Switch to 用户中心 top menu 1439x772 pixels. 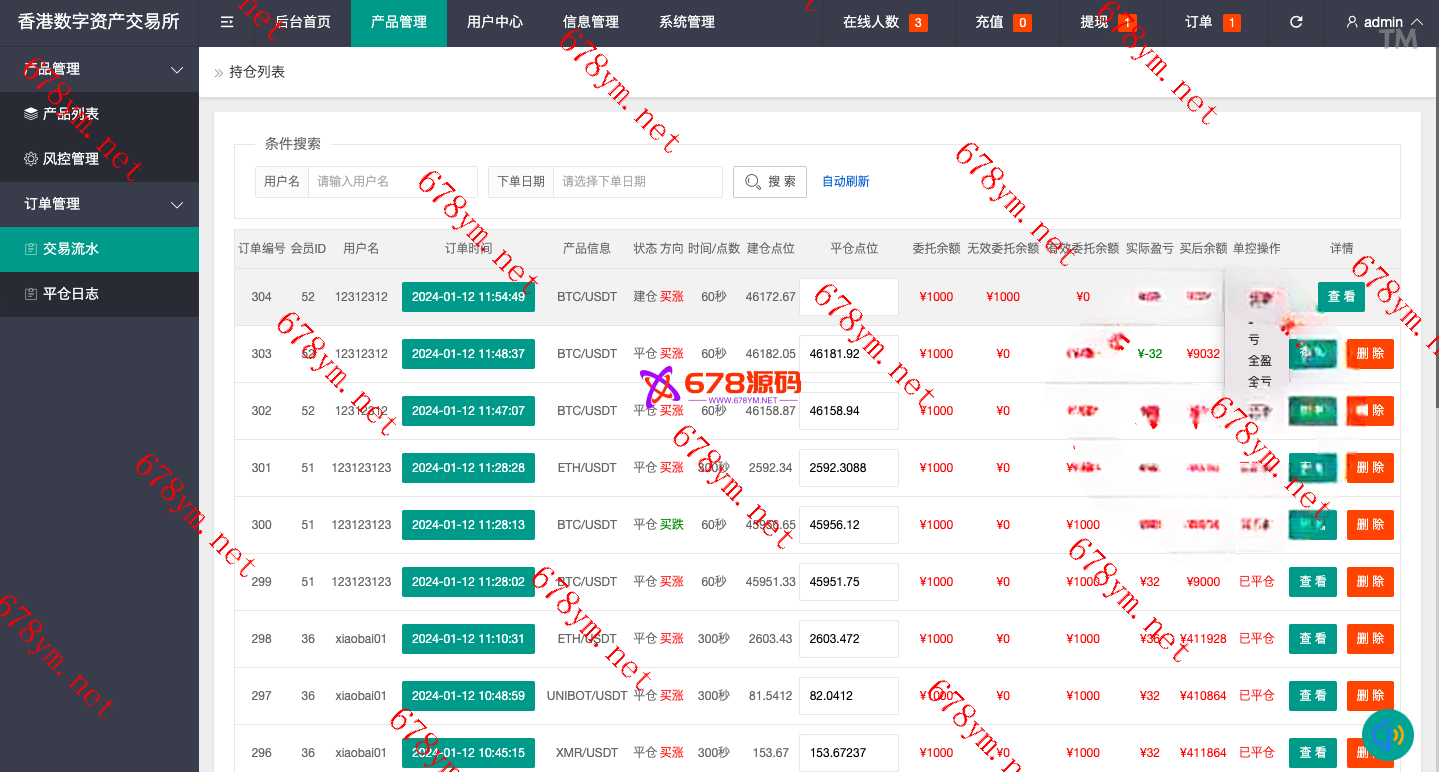tap(494, 22)
